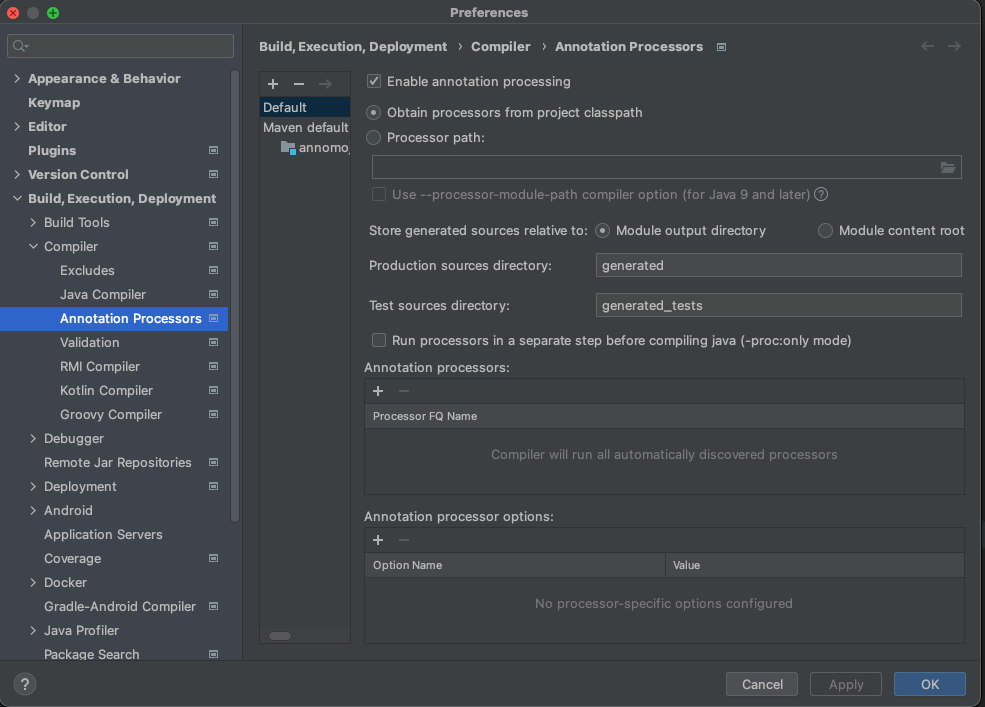This screenshot has width=985, height=707.
Task: Switch to the Maven default profile
Action: 303,128
